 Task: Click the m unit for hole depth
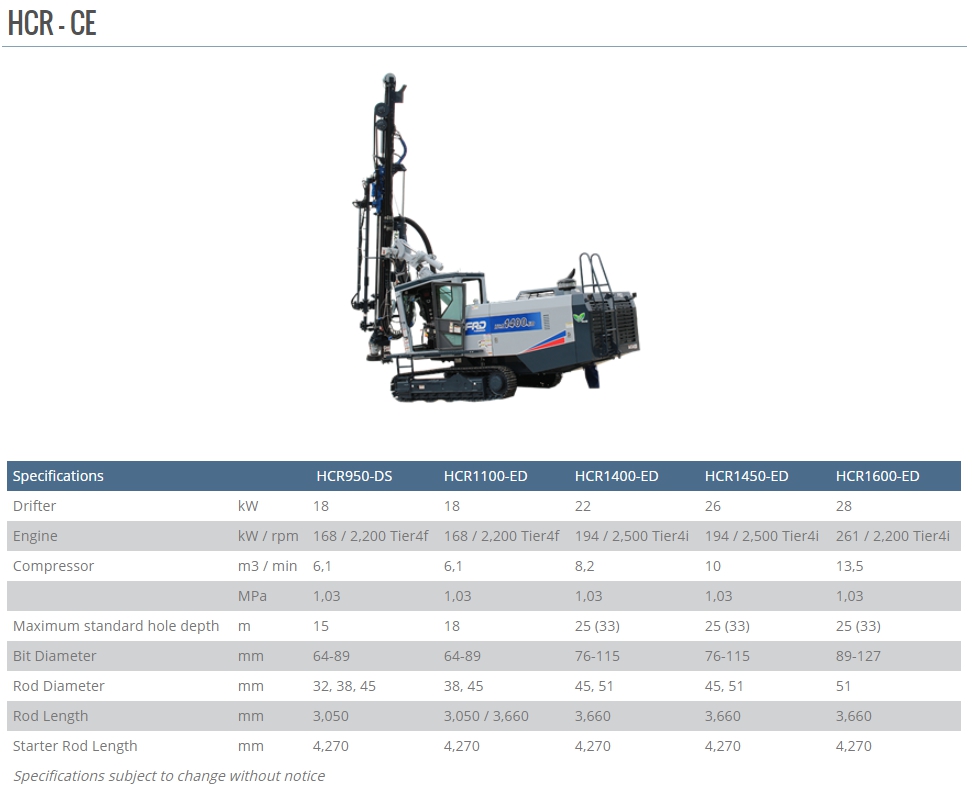click(244, 626)
